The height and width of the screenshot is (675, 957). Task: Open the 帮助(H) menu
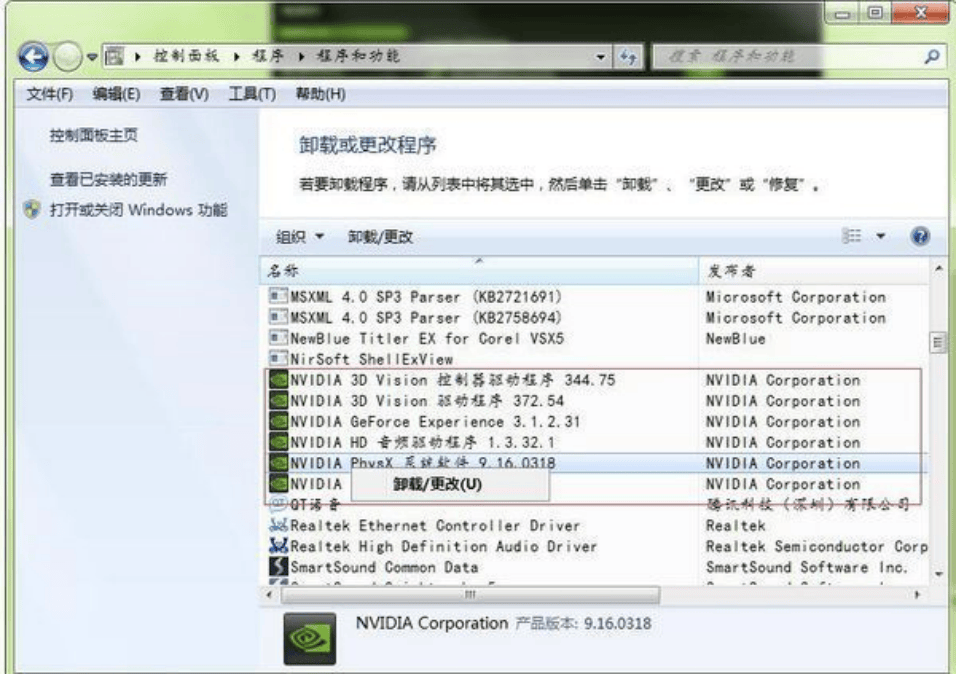[x=320, y=94]
